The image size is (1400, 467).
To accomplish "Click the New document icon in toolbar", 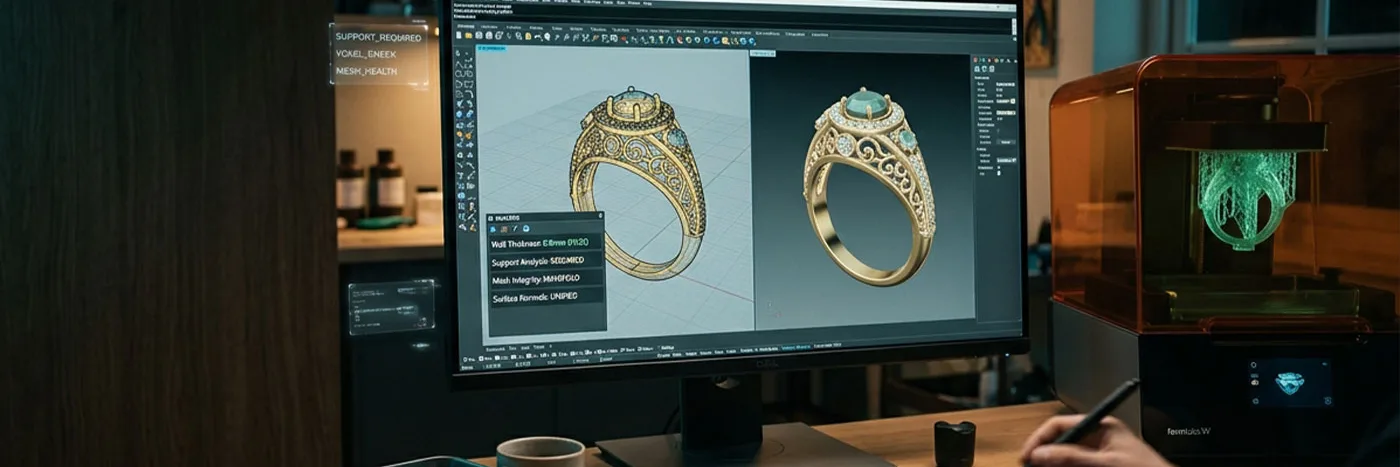I will (458, 36).
